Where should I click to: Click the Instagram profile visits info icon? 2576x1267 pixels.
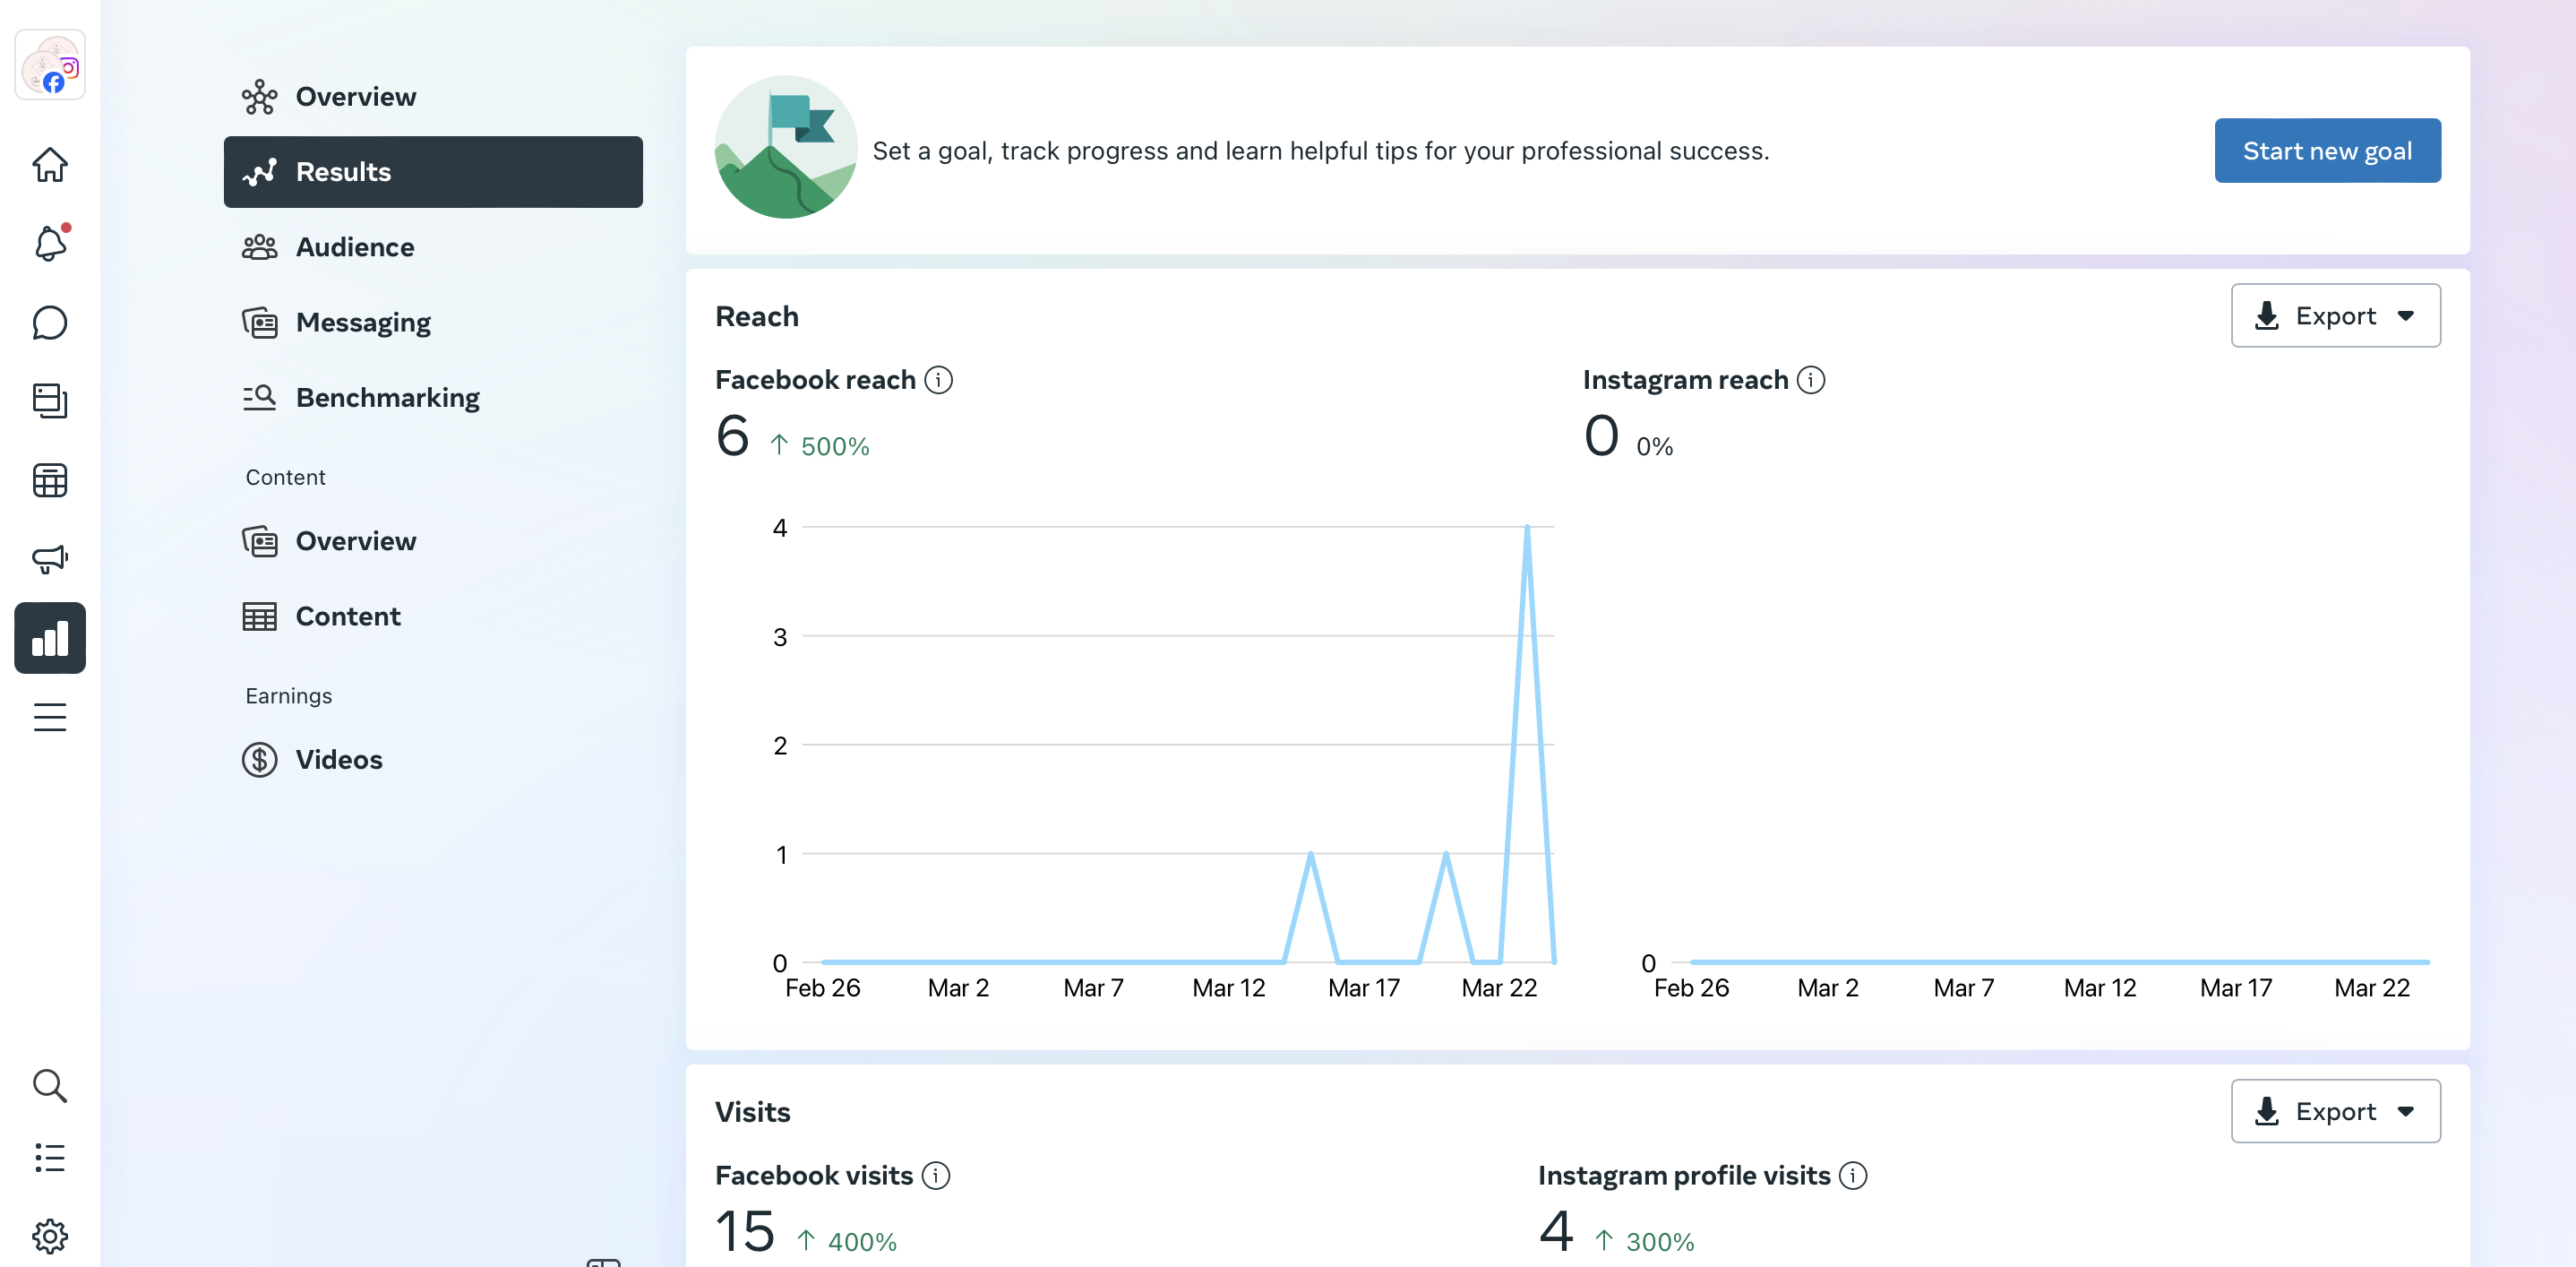(x=1852, y=1175)
